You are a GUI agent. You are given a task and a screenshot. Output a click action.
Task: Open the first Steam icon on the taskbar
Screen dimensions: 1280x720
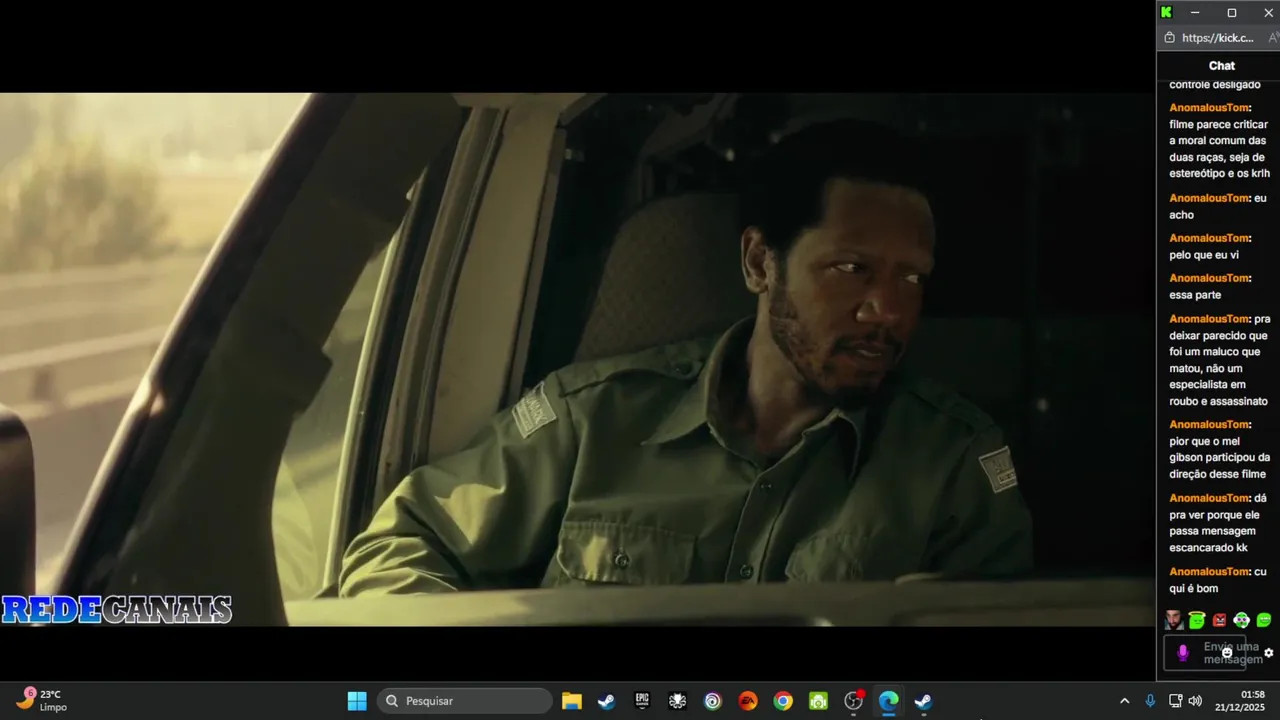[607, 701]
